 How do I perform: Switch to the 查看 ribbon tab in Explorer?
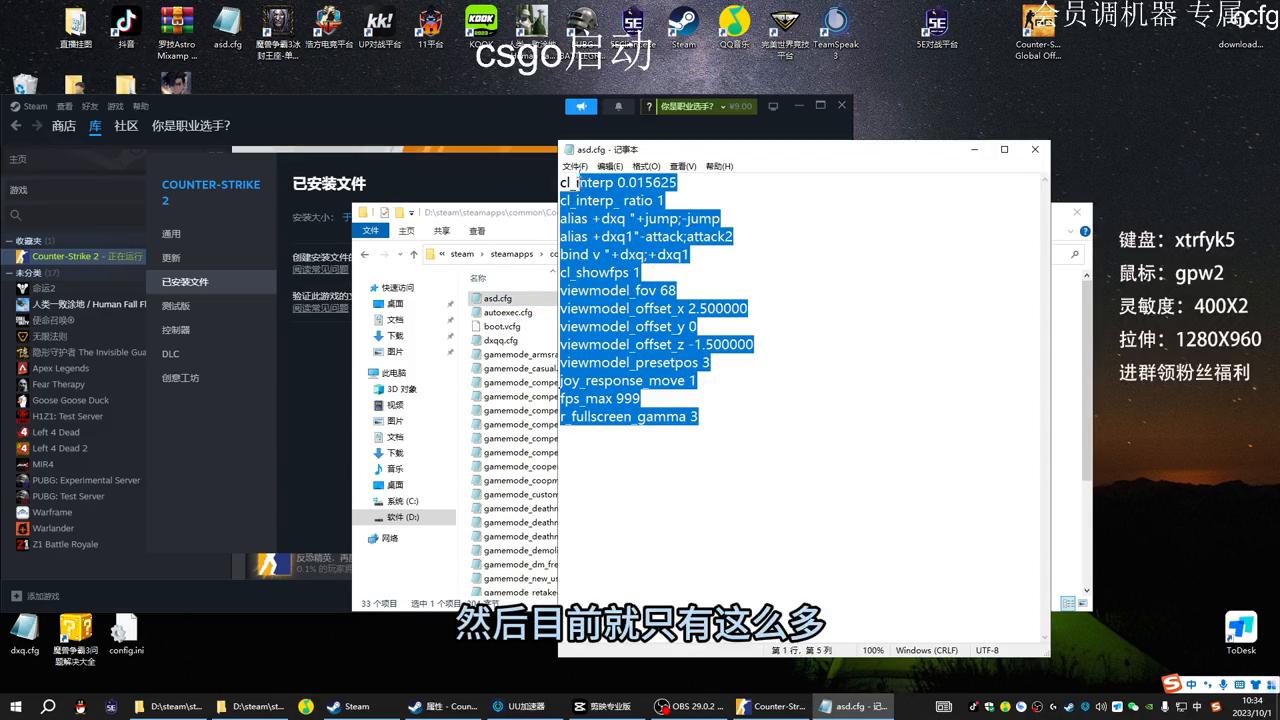[x=477, y=230]
